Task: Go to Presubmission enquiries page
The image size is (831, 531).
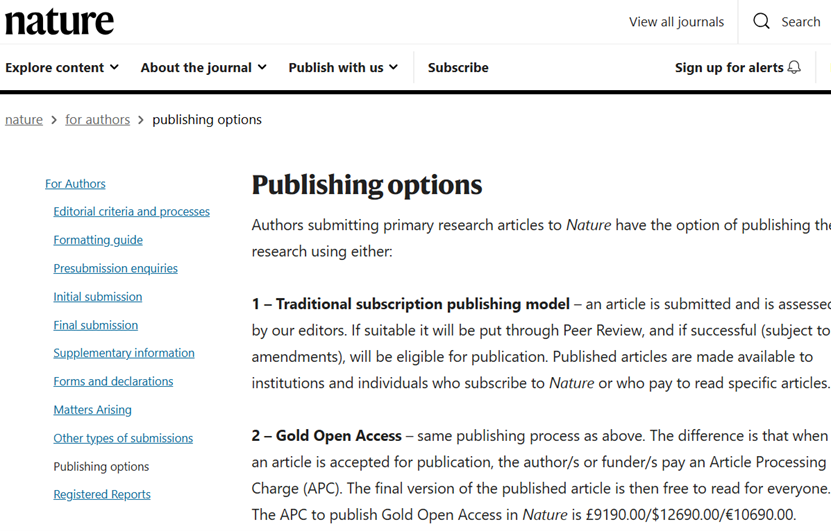Action: pos(115,268)
